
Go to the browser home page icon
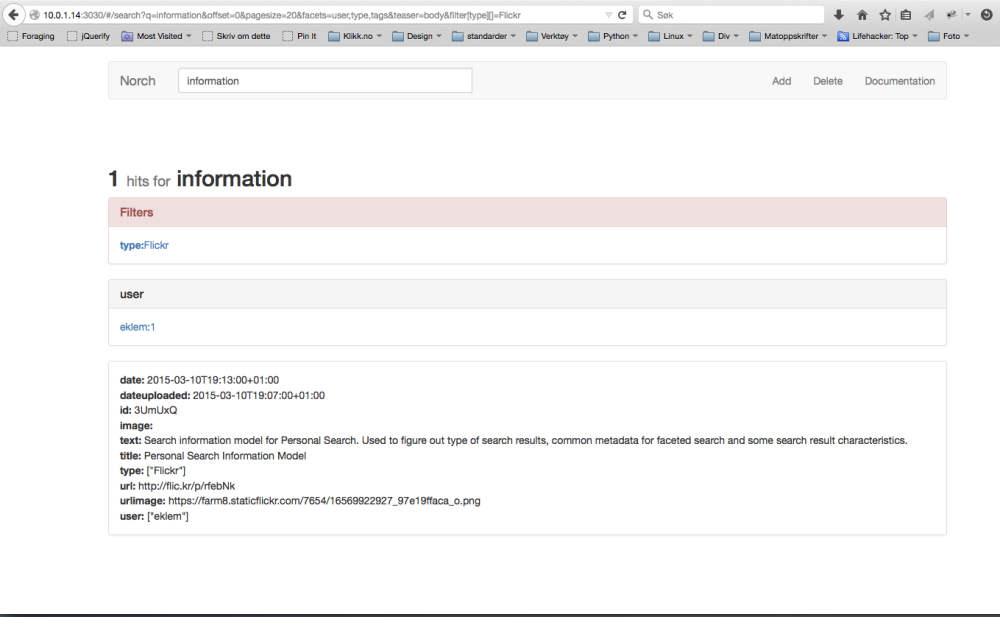coord(862,15)
